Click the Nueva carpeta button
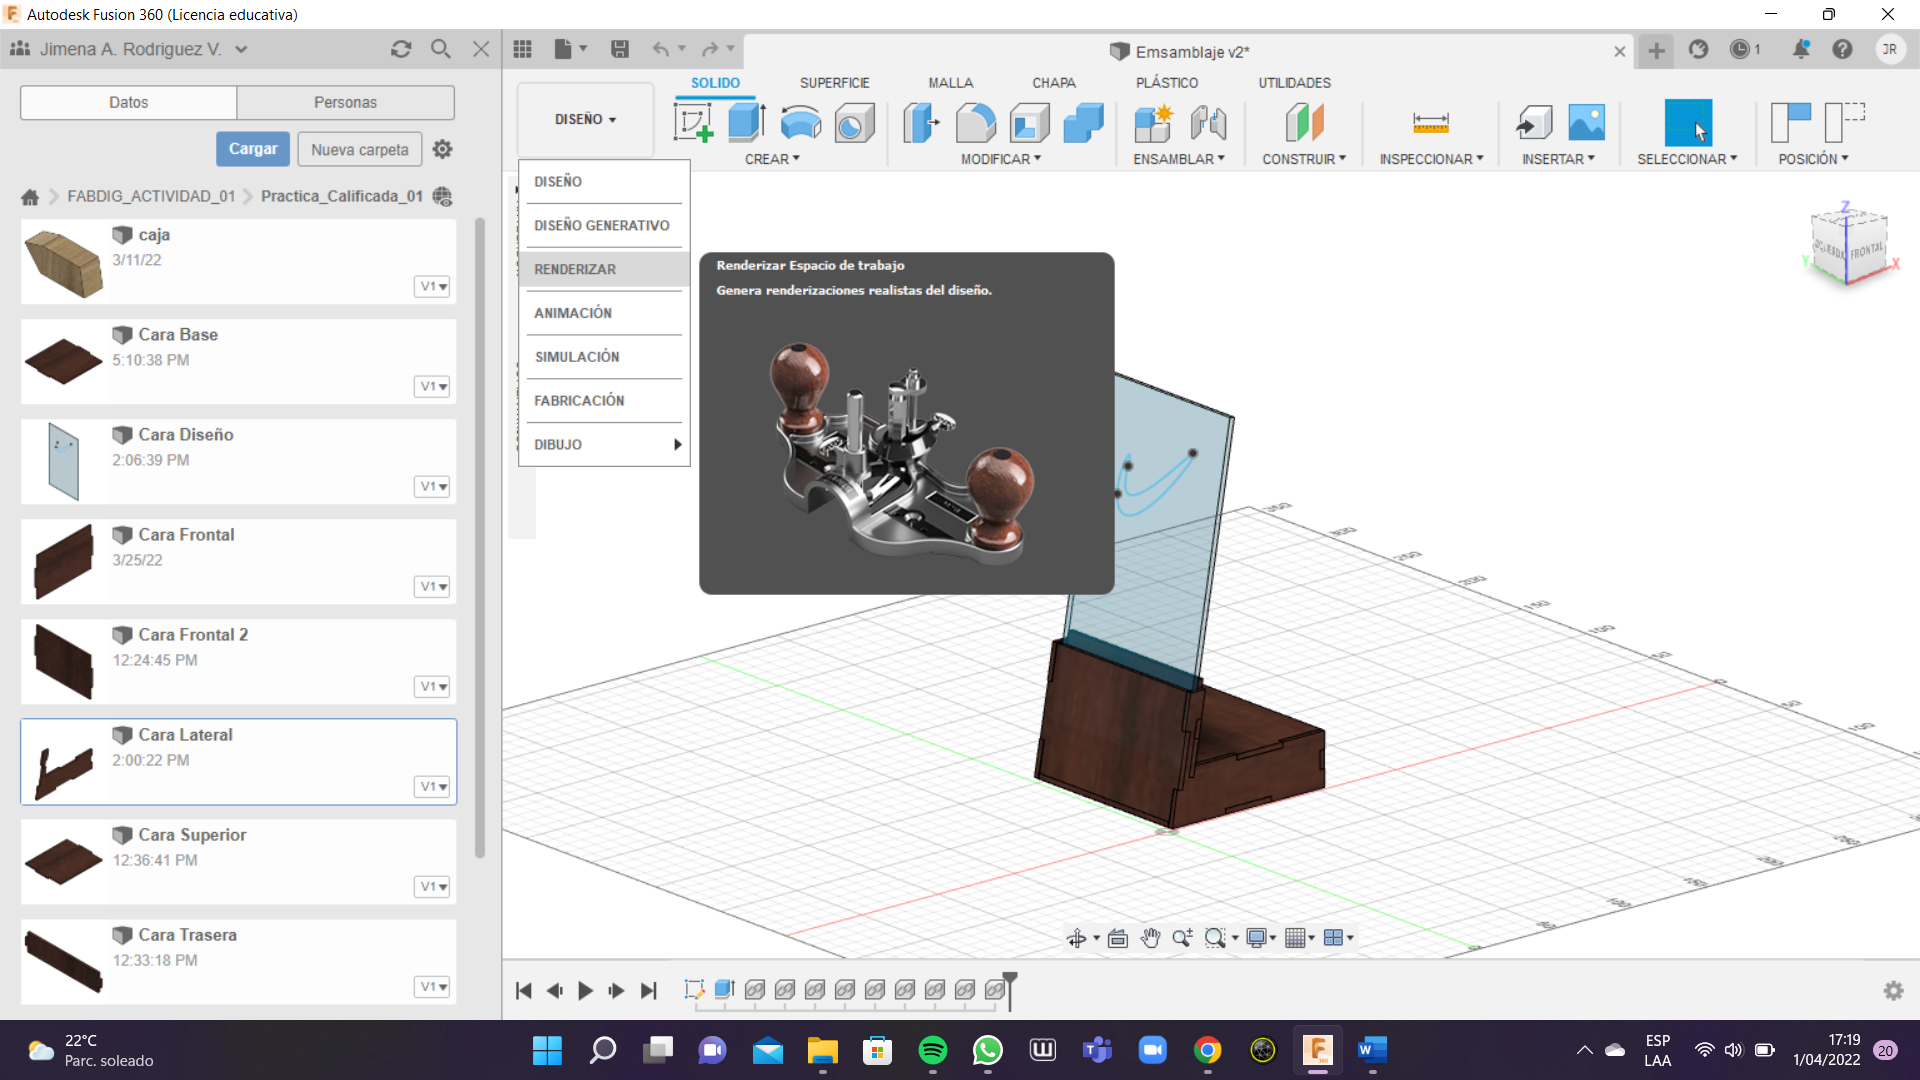 coord(359,149)
